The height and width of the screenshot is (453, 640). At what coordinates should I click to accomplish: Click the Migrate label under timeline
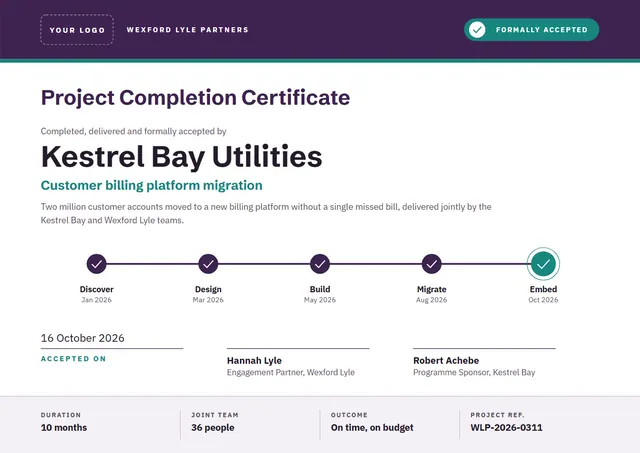pyautogui.click(x=431, y=289)
